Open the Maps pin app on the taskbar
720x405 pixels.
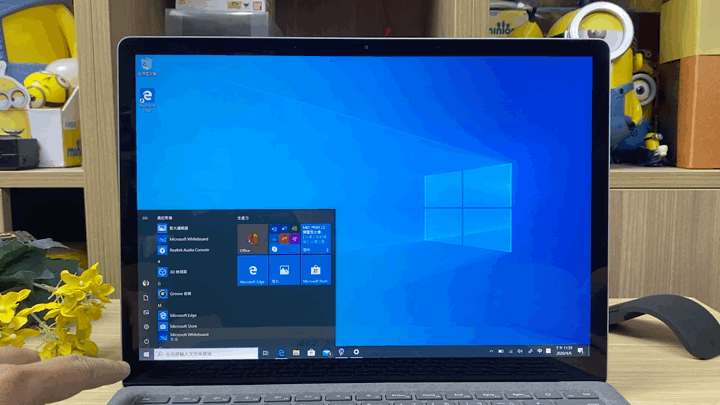coord(341,352)
